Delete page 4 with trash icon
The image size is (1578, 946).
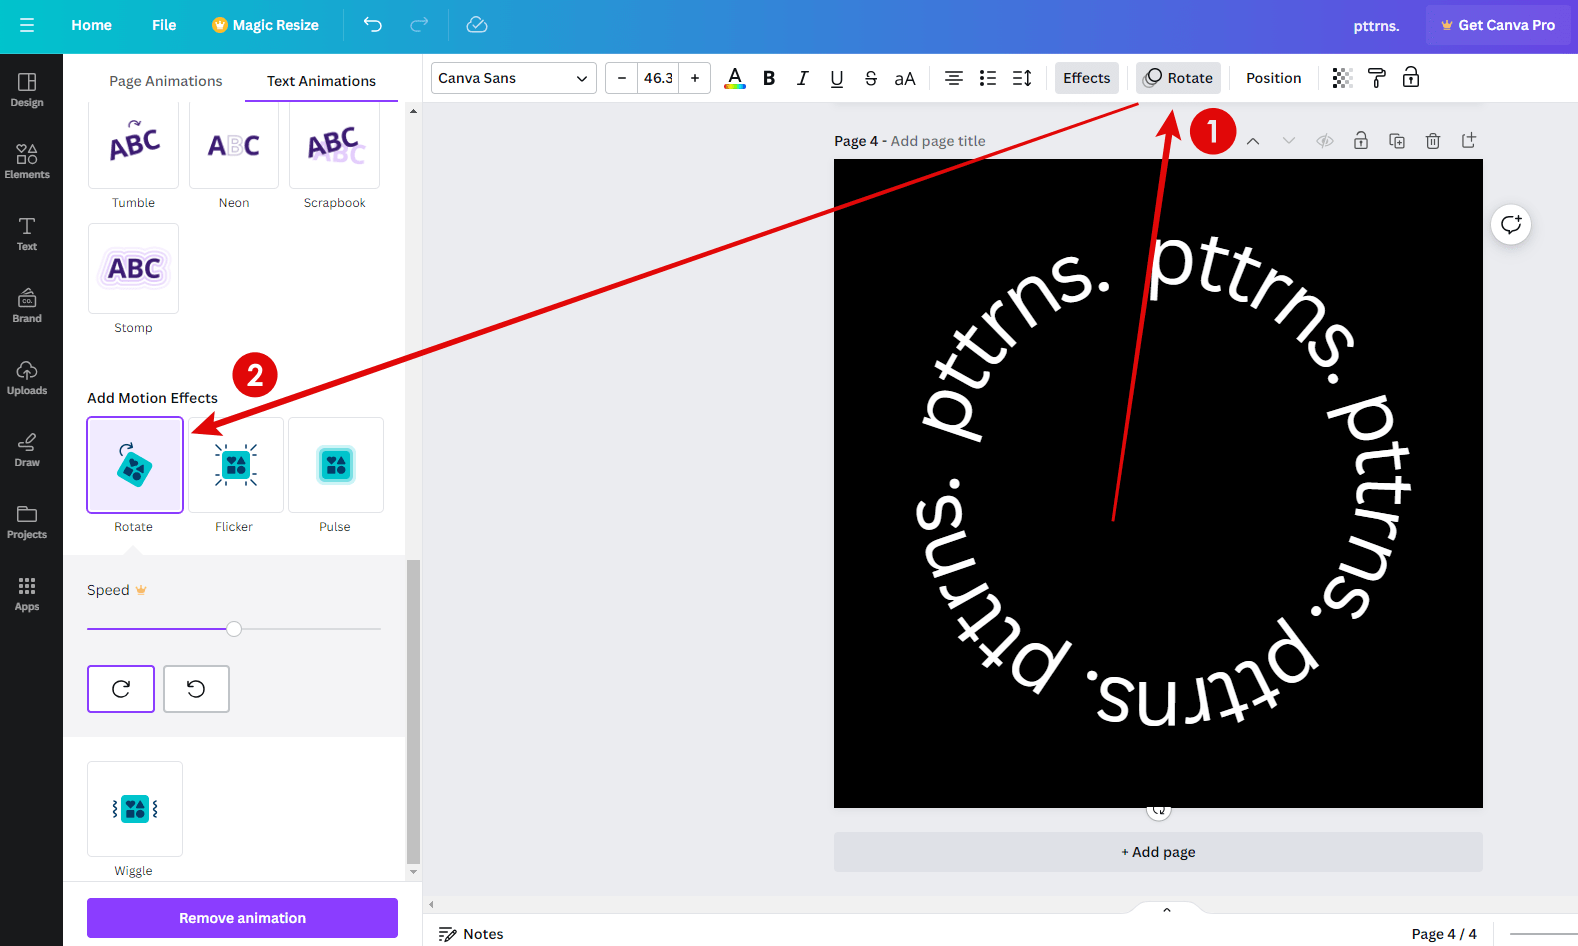point(1433,141)
